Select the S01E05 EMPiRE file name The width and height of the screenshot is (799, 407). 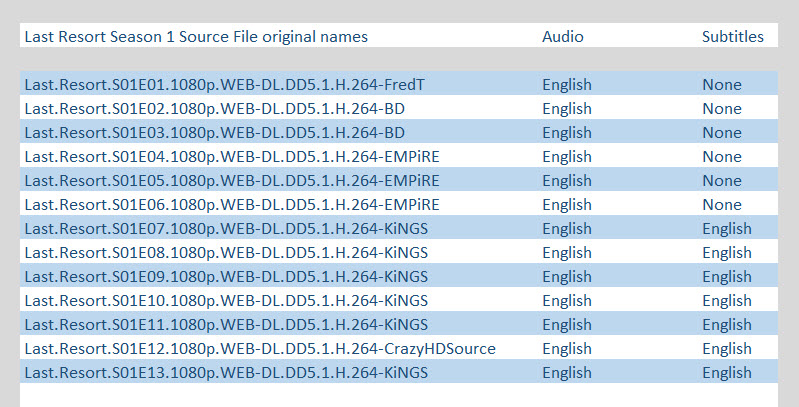[x=232, y=180]
